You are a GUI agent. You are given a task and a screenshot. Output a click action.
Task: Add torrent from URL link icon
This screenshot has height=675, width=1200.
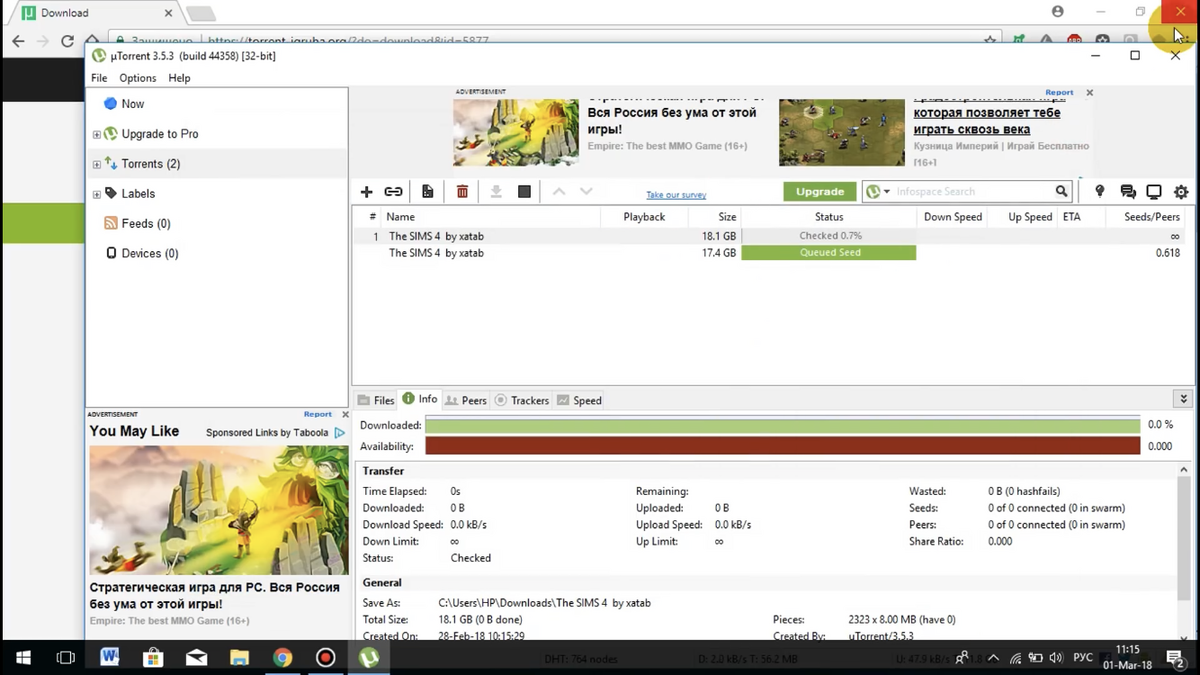[x=394, y=192]
